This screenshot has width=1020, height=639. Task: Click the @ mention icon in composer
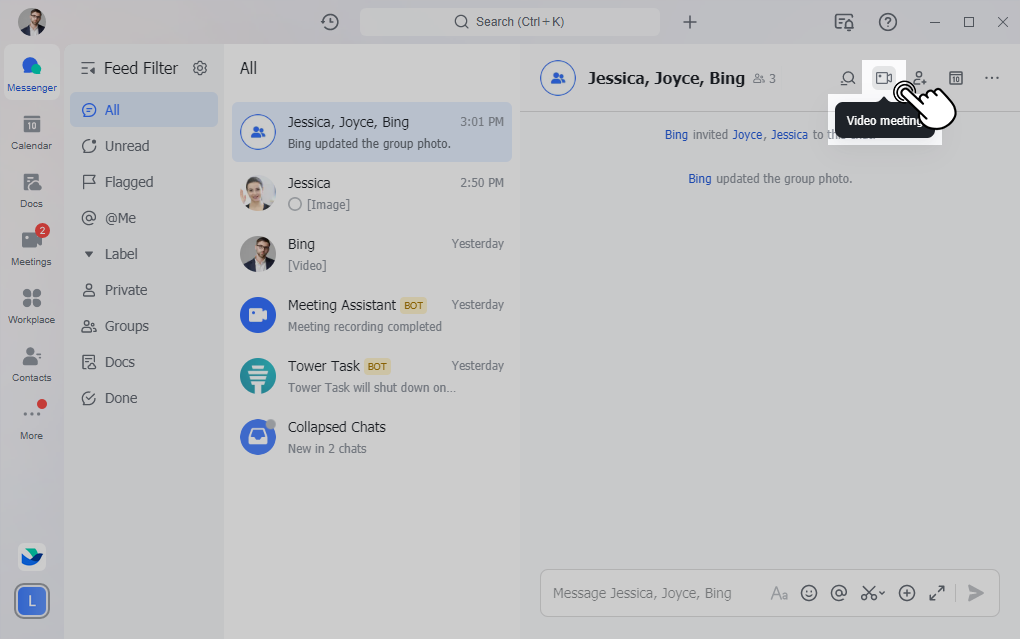[839, 593]
